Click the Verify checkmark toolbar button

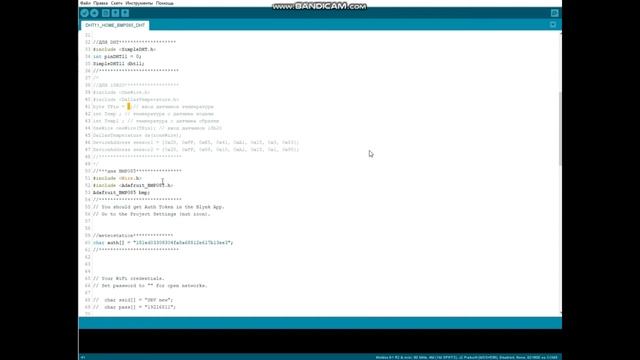pyautogui.click(x=84, y=13)
